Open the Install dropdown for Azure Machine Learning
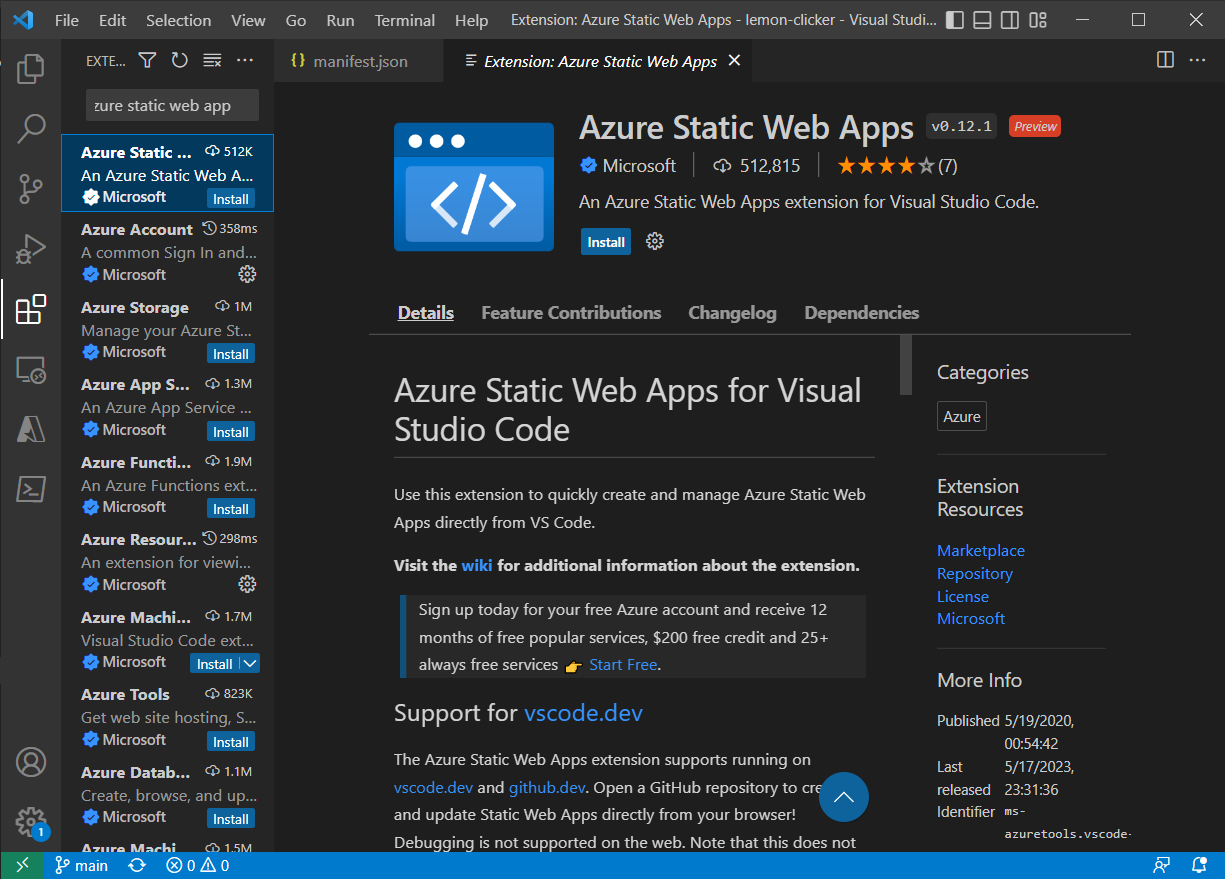This screenshot has width=1225, height=879. (x=250, y=664)
